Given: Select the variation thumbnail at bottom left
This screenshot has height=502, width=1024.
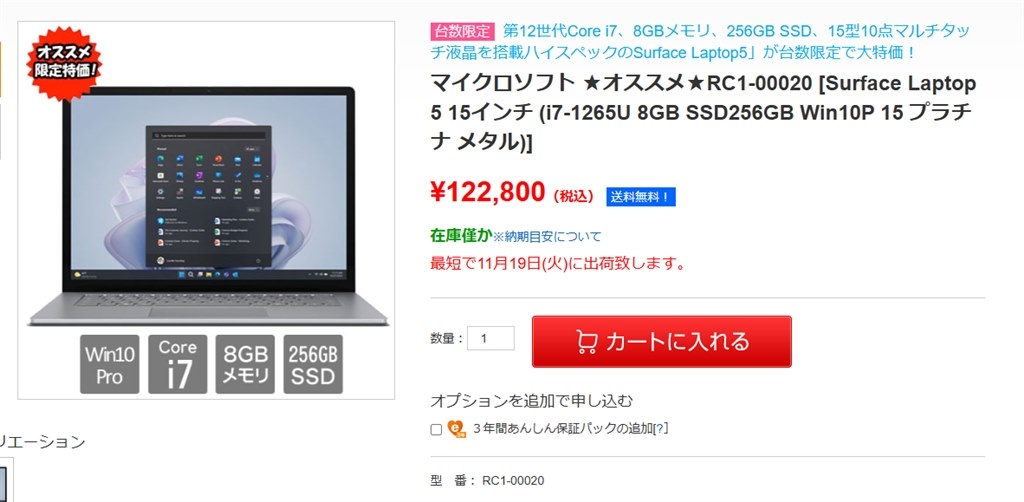Looking at the screenshot, I should (5, 479).
